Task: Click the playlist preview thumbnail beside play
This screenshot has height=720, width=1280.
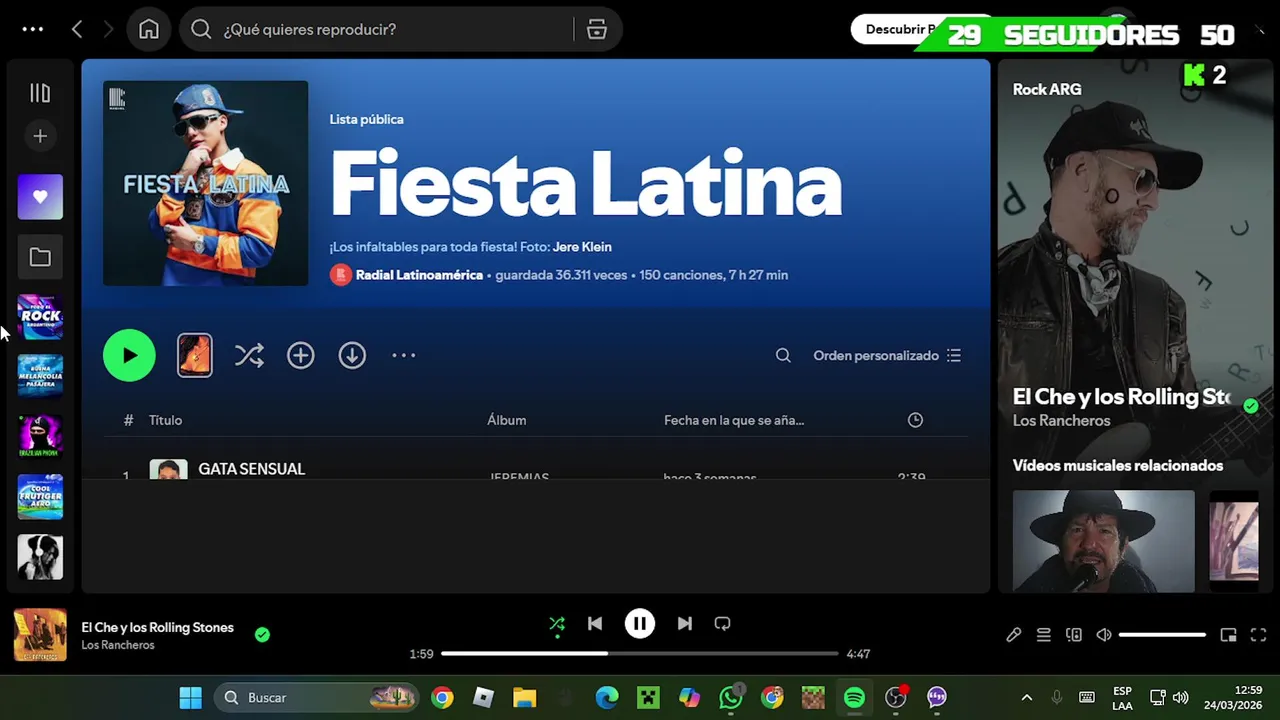Action: tap(195, 355)
